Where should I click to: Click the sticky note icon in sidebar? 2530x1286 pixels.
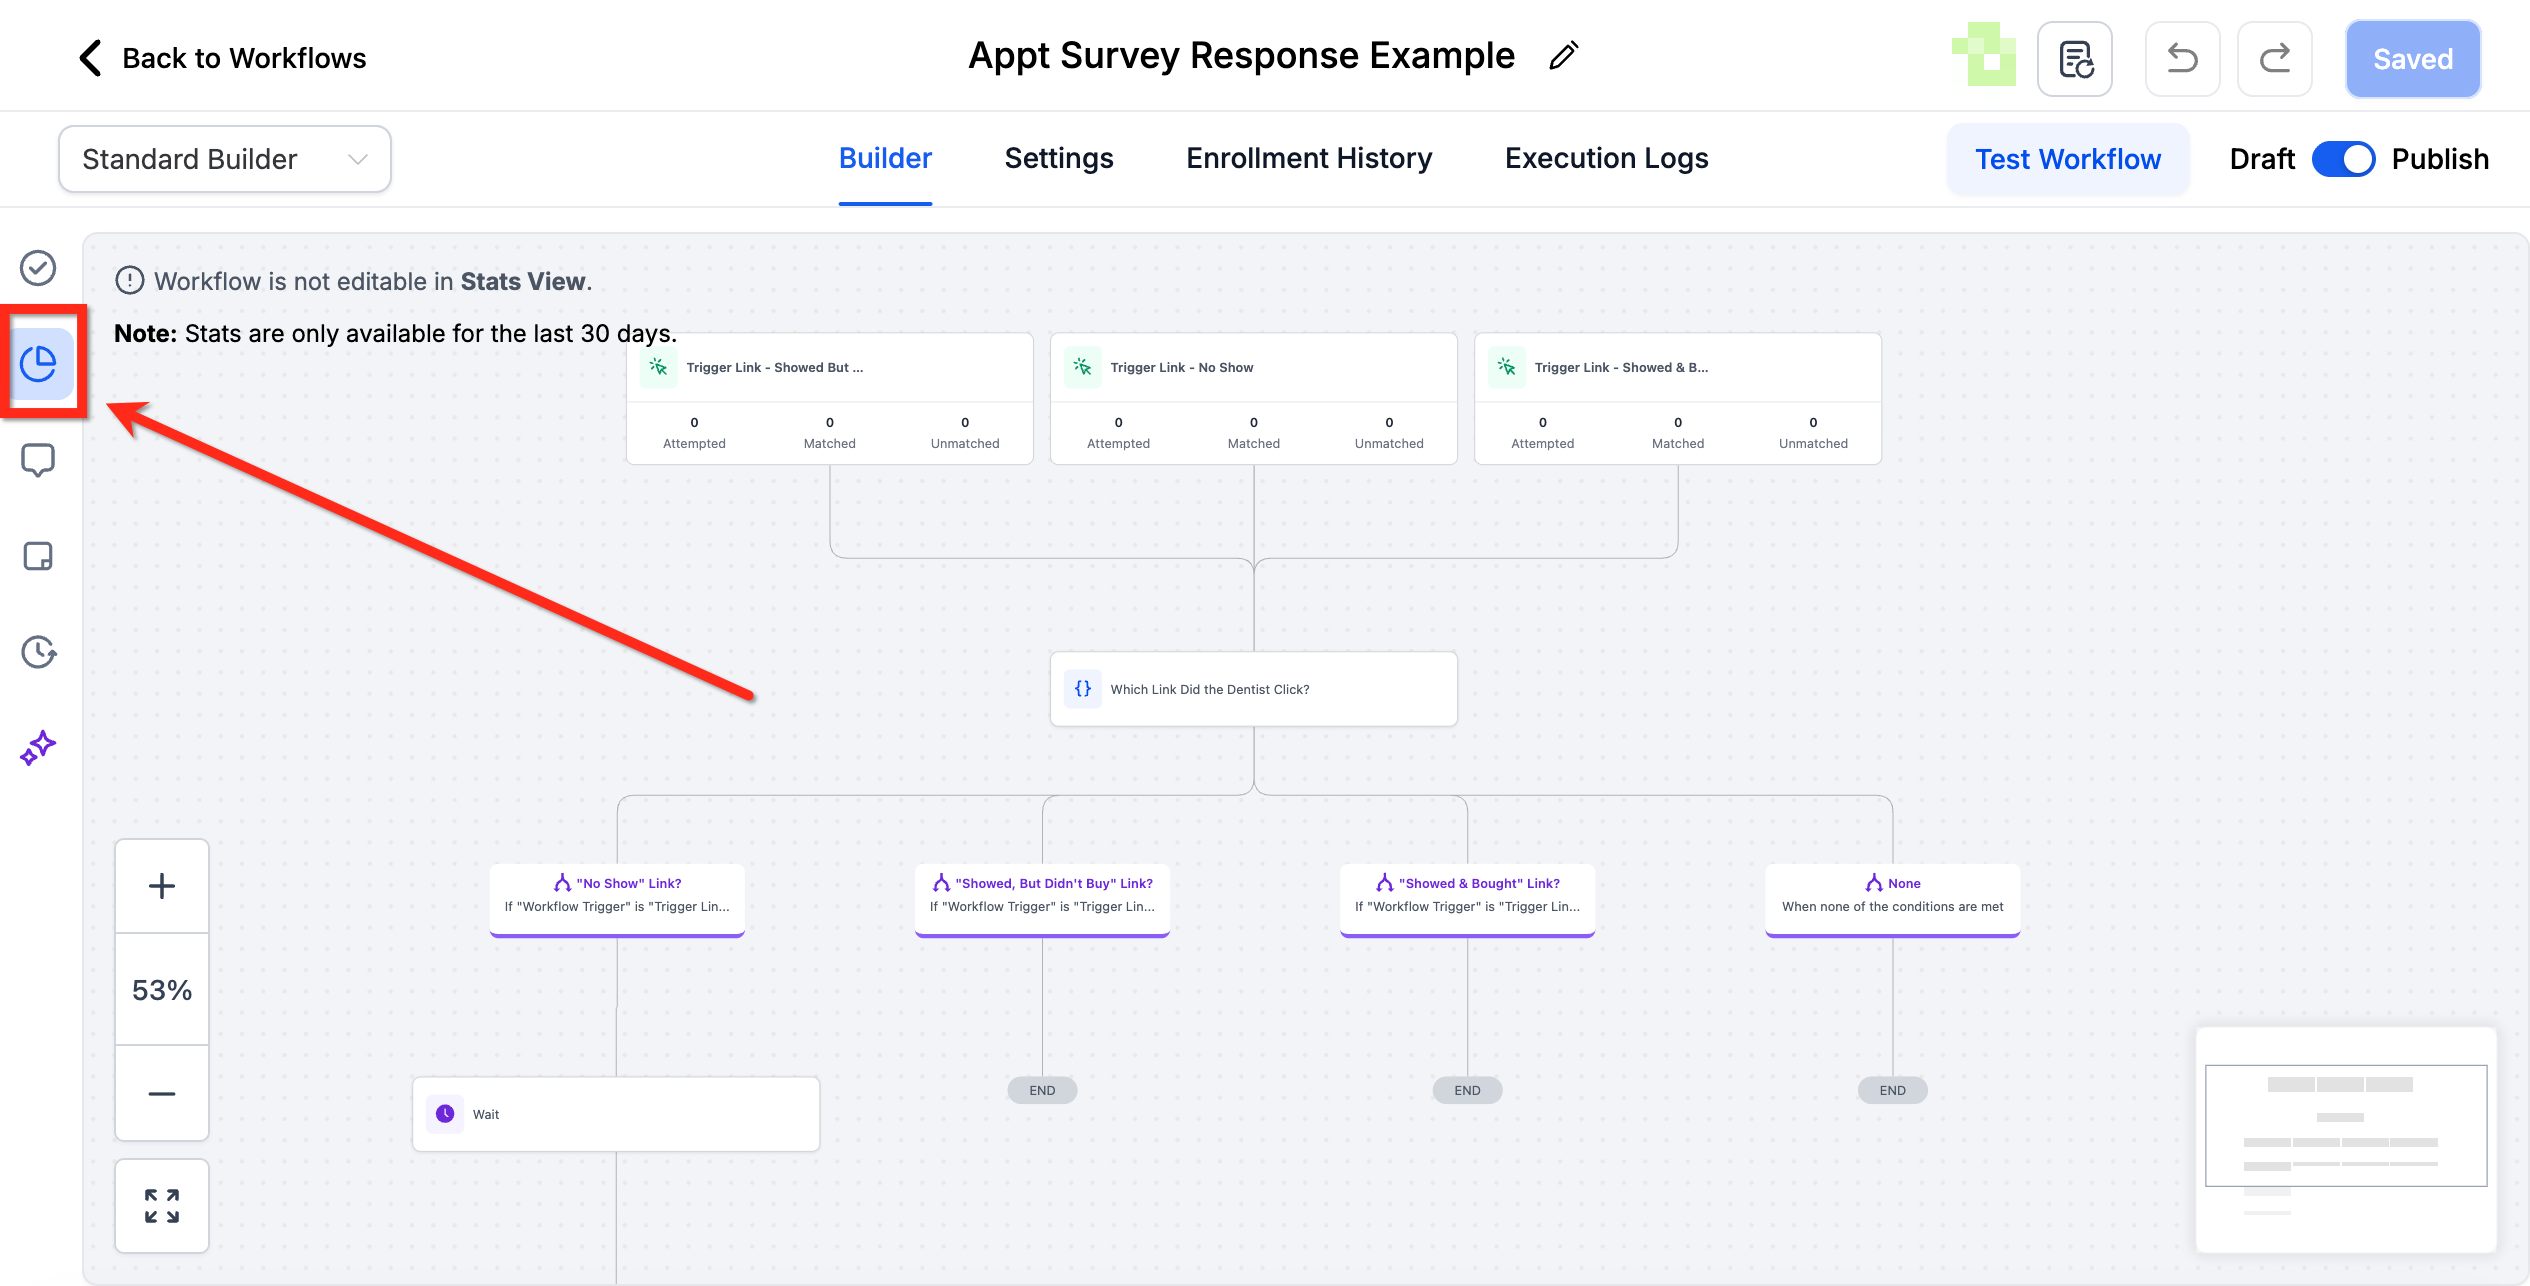pos(39,556)
